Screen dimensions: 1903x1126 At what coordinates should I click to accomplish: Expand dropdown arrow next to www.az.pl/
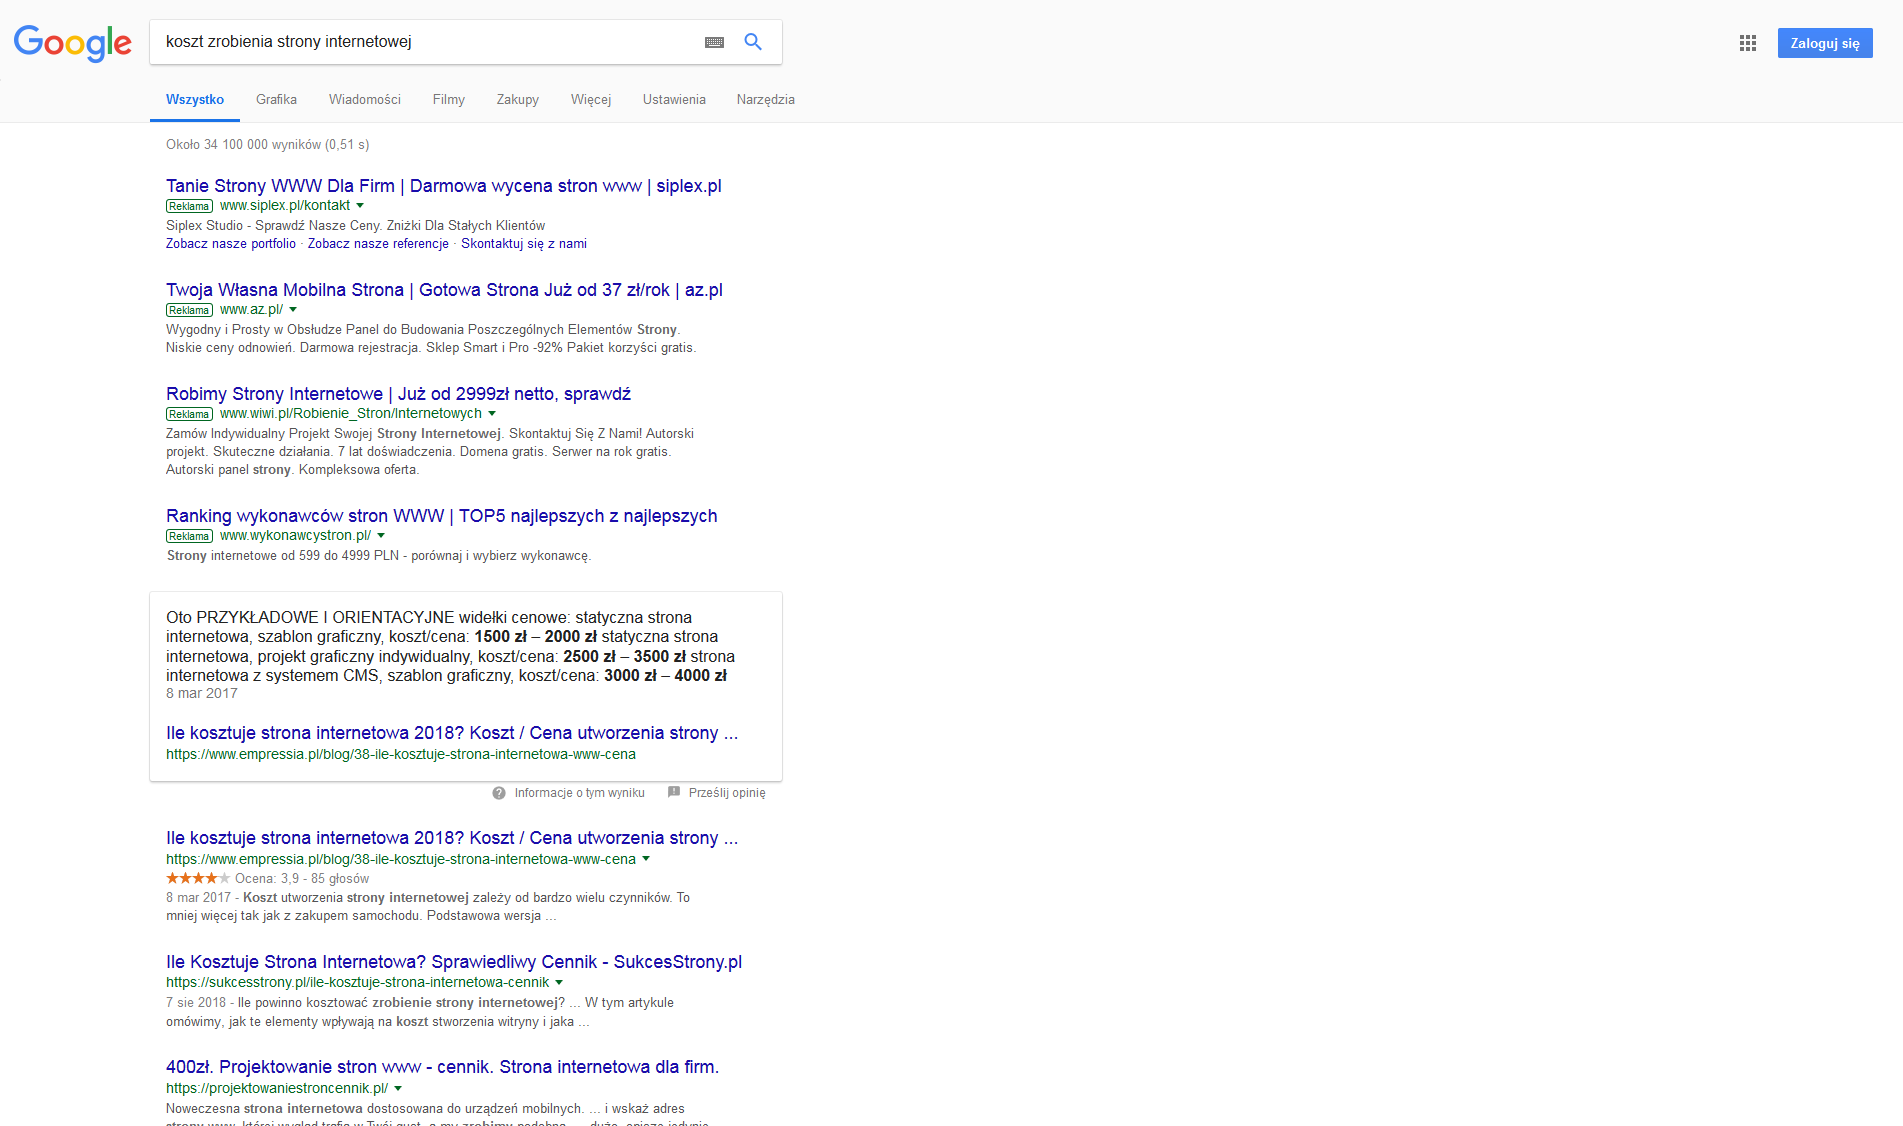pyautogui.click(x=293, y=310)
